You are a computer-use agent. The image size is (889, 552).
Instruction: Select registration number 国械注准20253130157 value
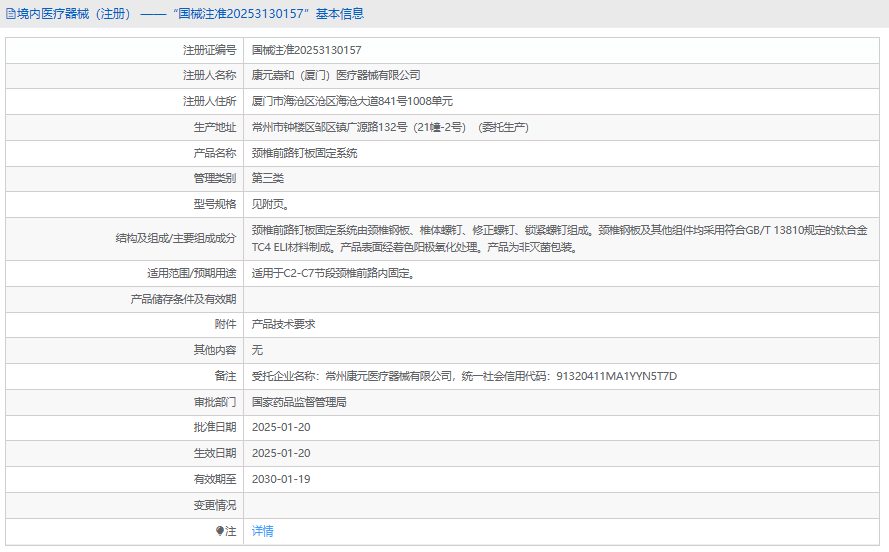click(306, 50)
